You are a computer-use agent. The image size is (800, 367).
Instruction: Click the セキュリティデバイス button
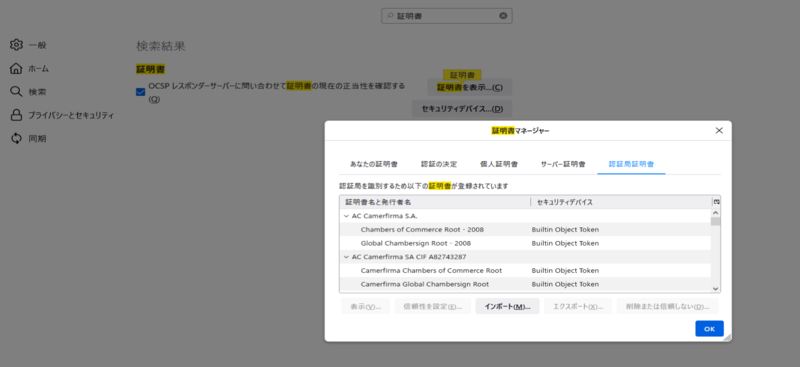(462, 109)
